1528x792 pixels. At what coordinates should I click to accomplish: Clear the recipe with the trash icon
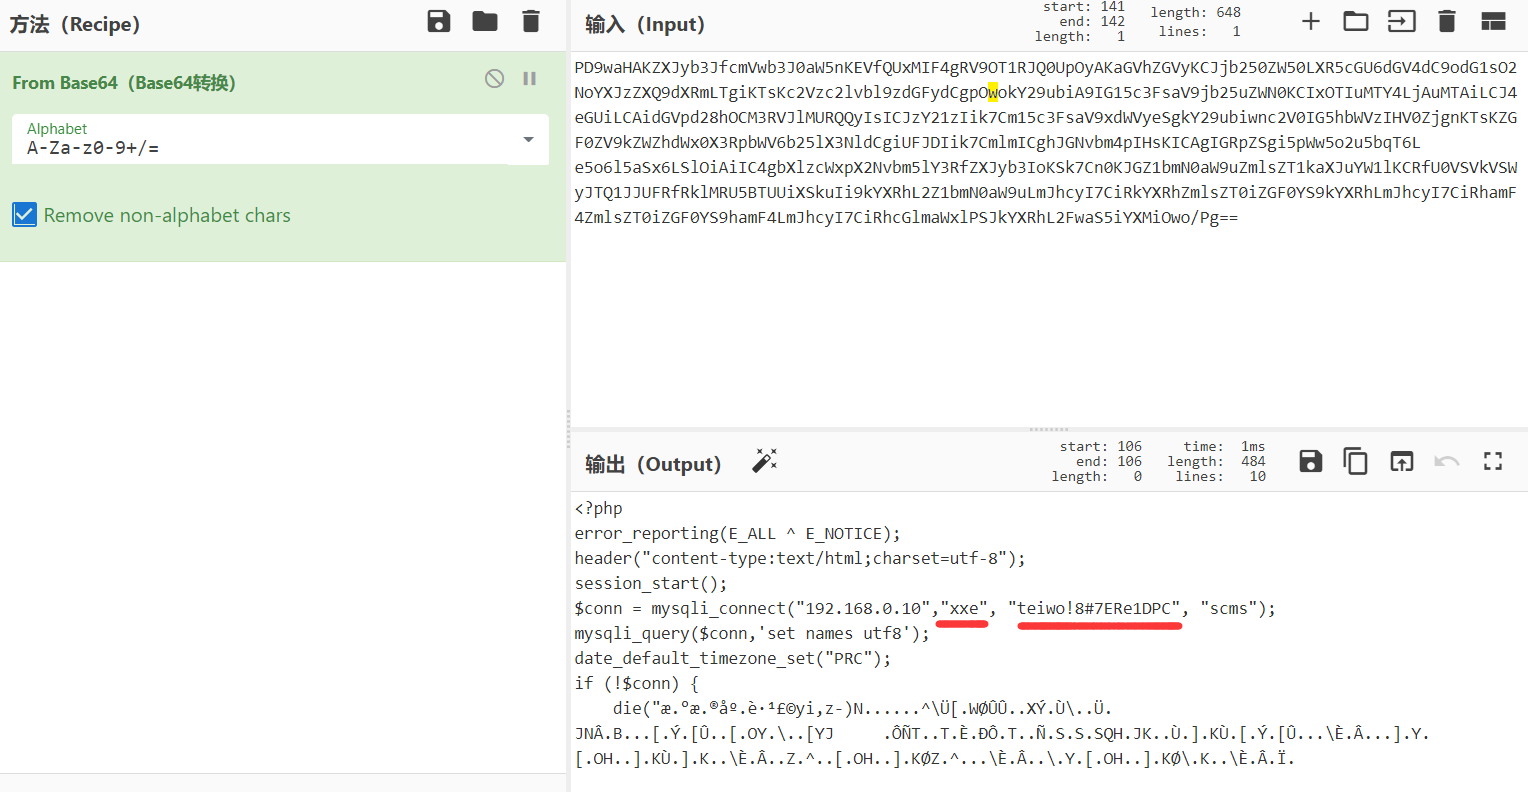(531, 21)
